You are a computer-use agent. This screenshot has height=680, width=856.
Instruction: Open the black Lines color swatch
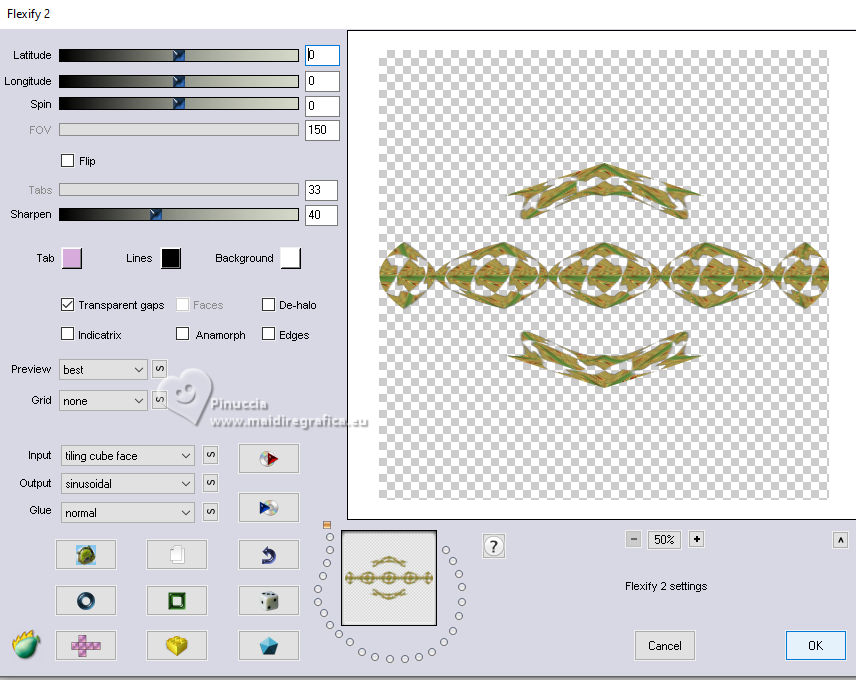click(171, 258)
